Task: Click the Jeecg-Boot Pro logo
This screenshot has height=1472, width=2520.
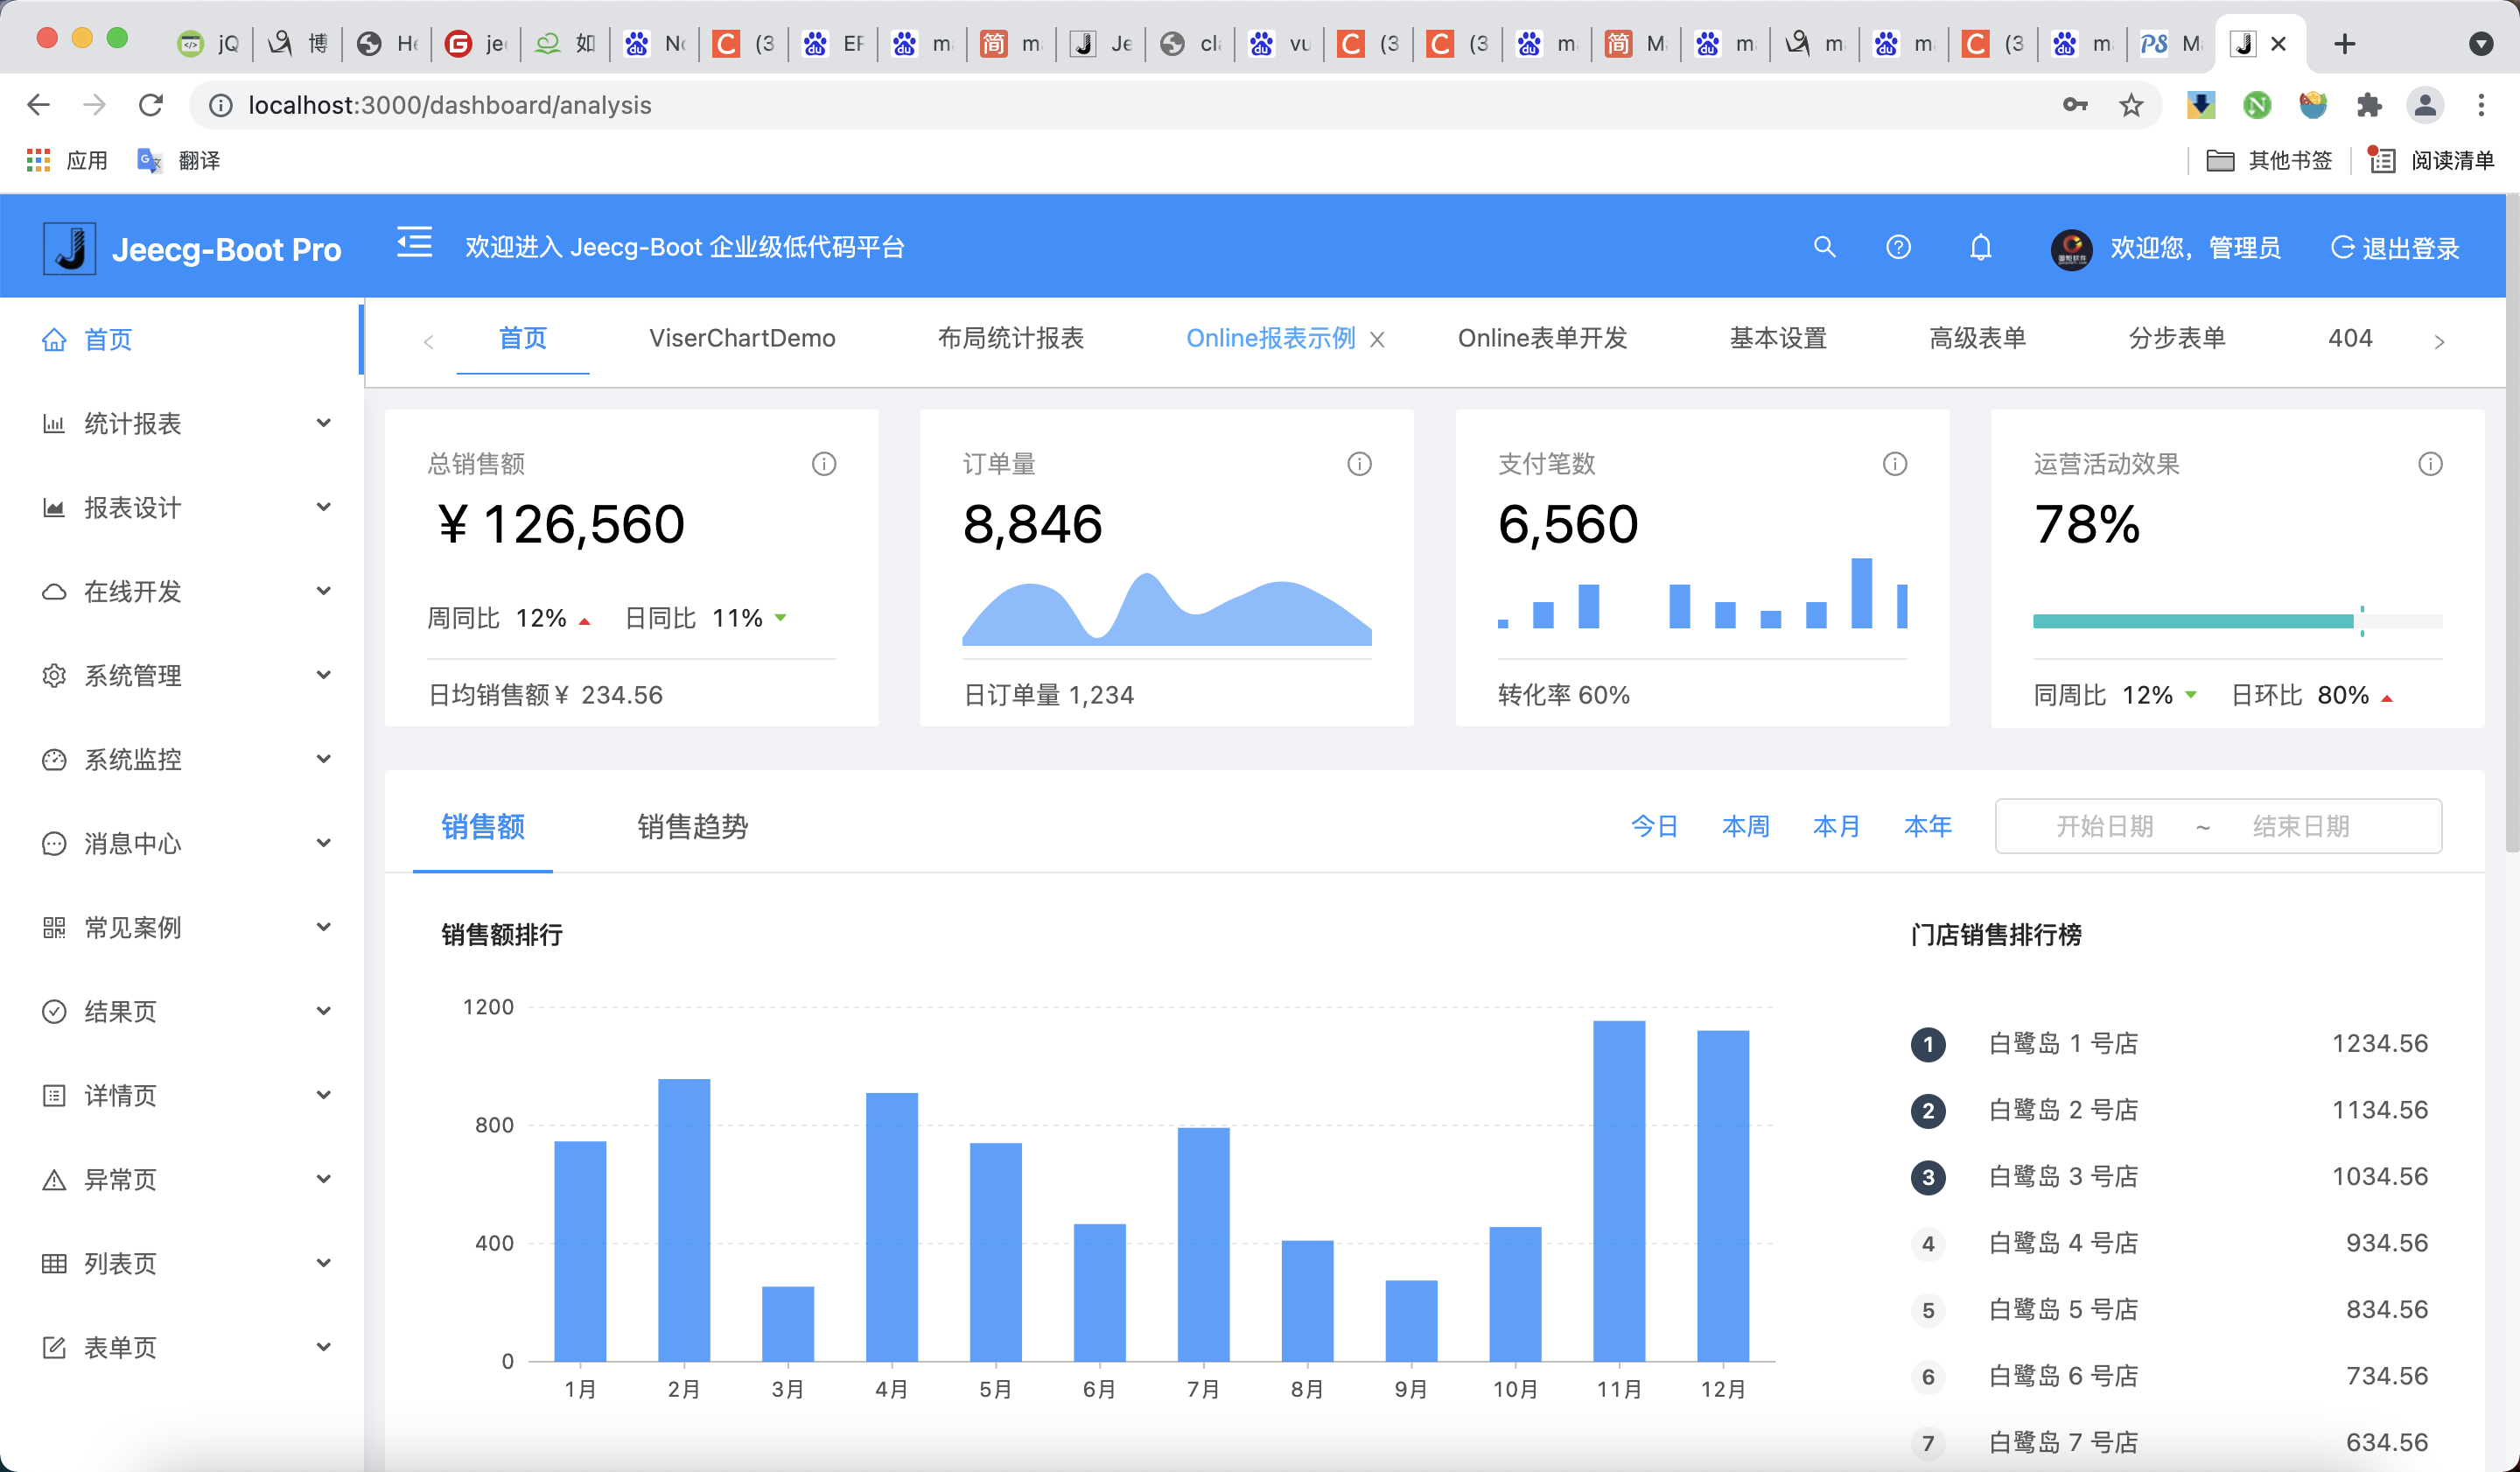Action: click(x=70, y=248)
